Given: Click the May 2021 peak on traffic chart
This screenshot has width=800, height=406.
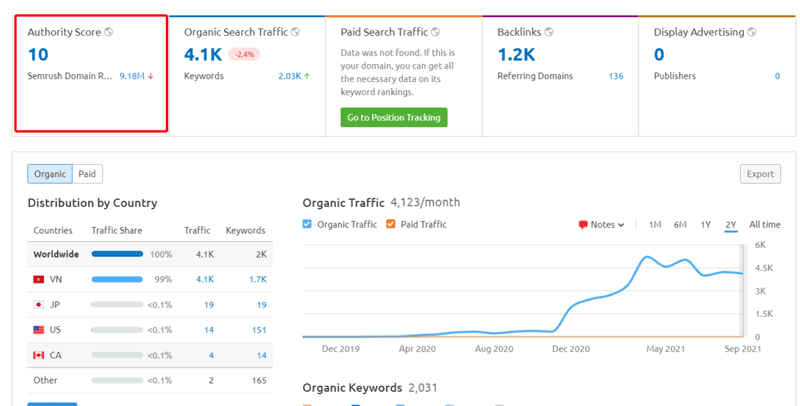Looking at the screenshot, I should pyautogui.click(x=647, y=257).
